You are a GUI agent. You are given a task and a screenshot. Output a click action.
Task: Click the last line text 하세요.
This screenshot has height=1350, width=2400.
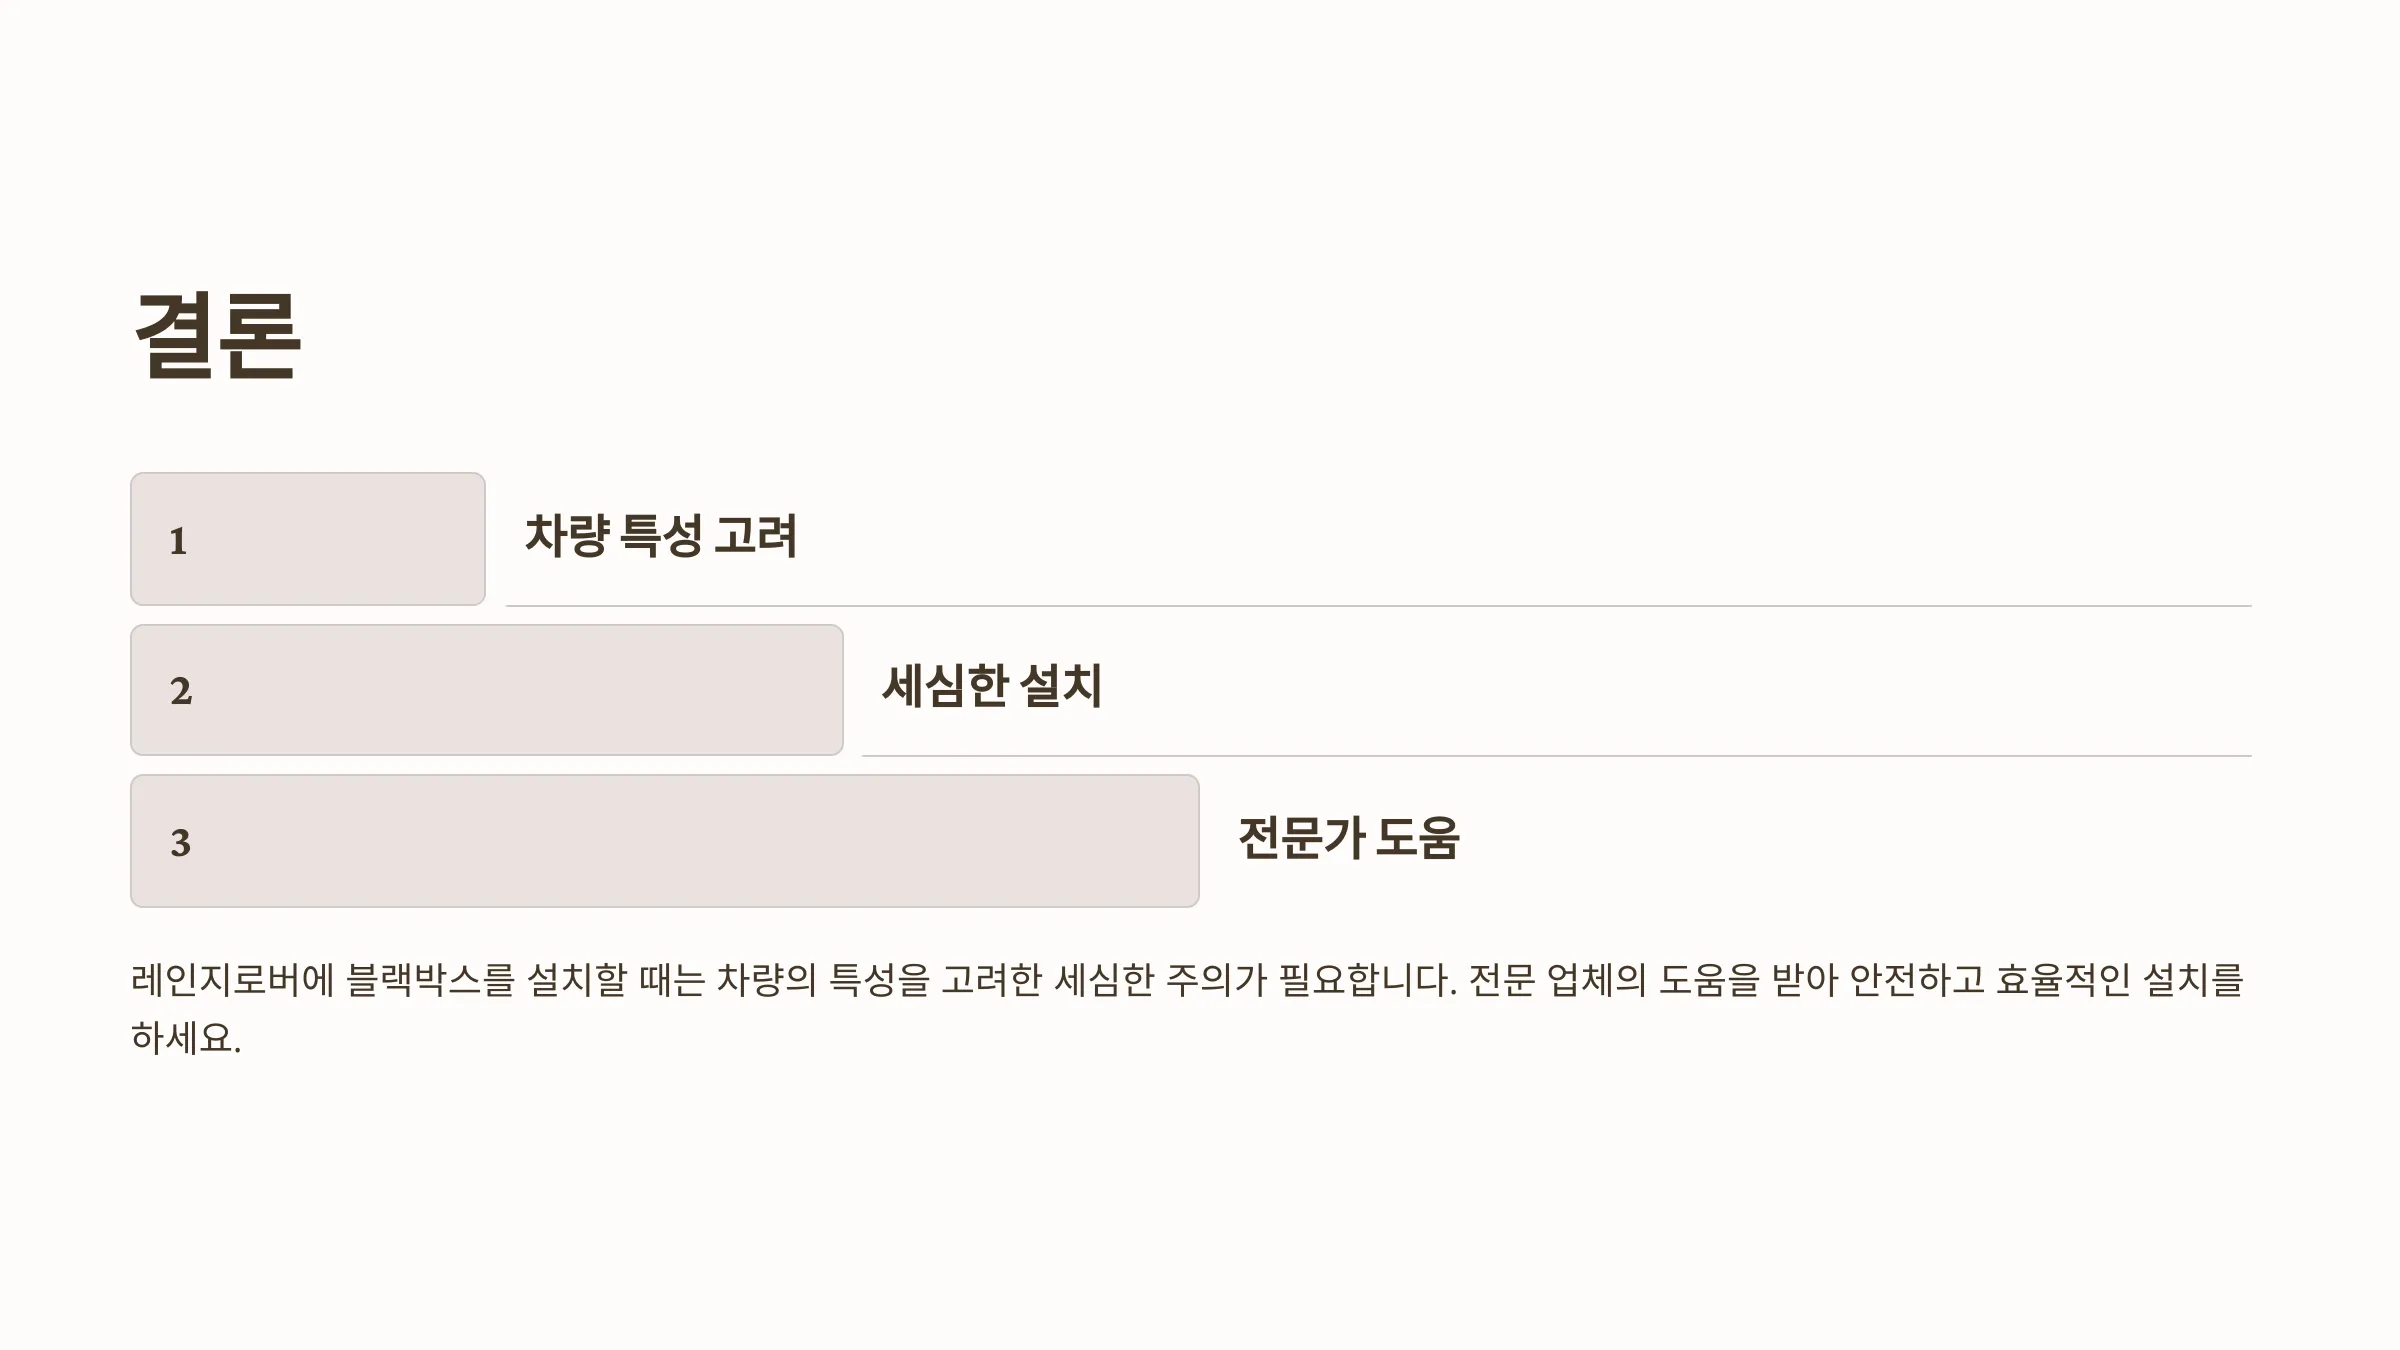coord(186,1038)
